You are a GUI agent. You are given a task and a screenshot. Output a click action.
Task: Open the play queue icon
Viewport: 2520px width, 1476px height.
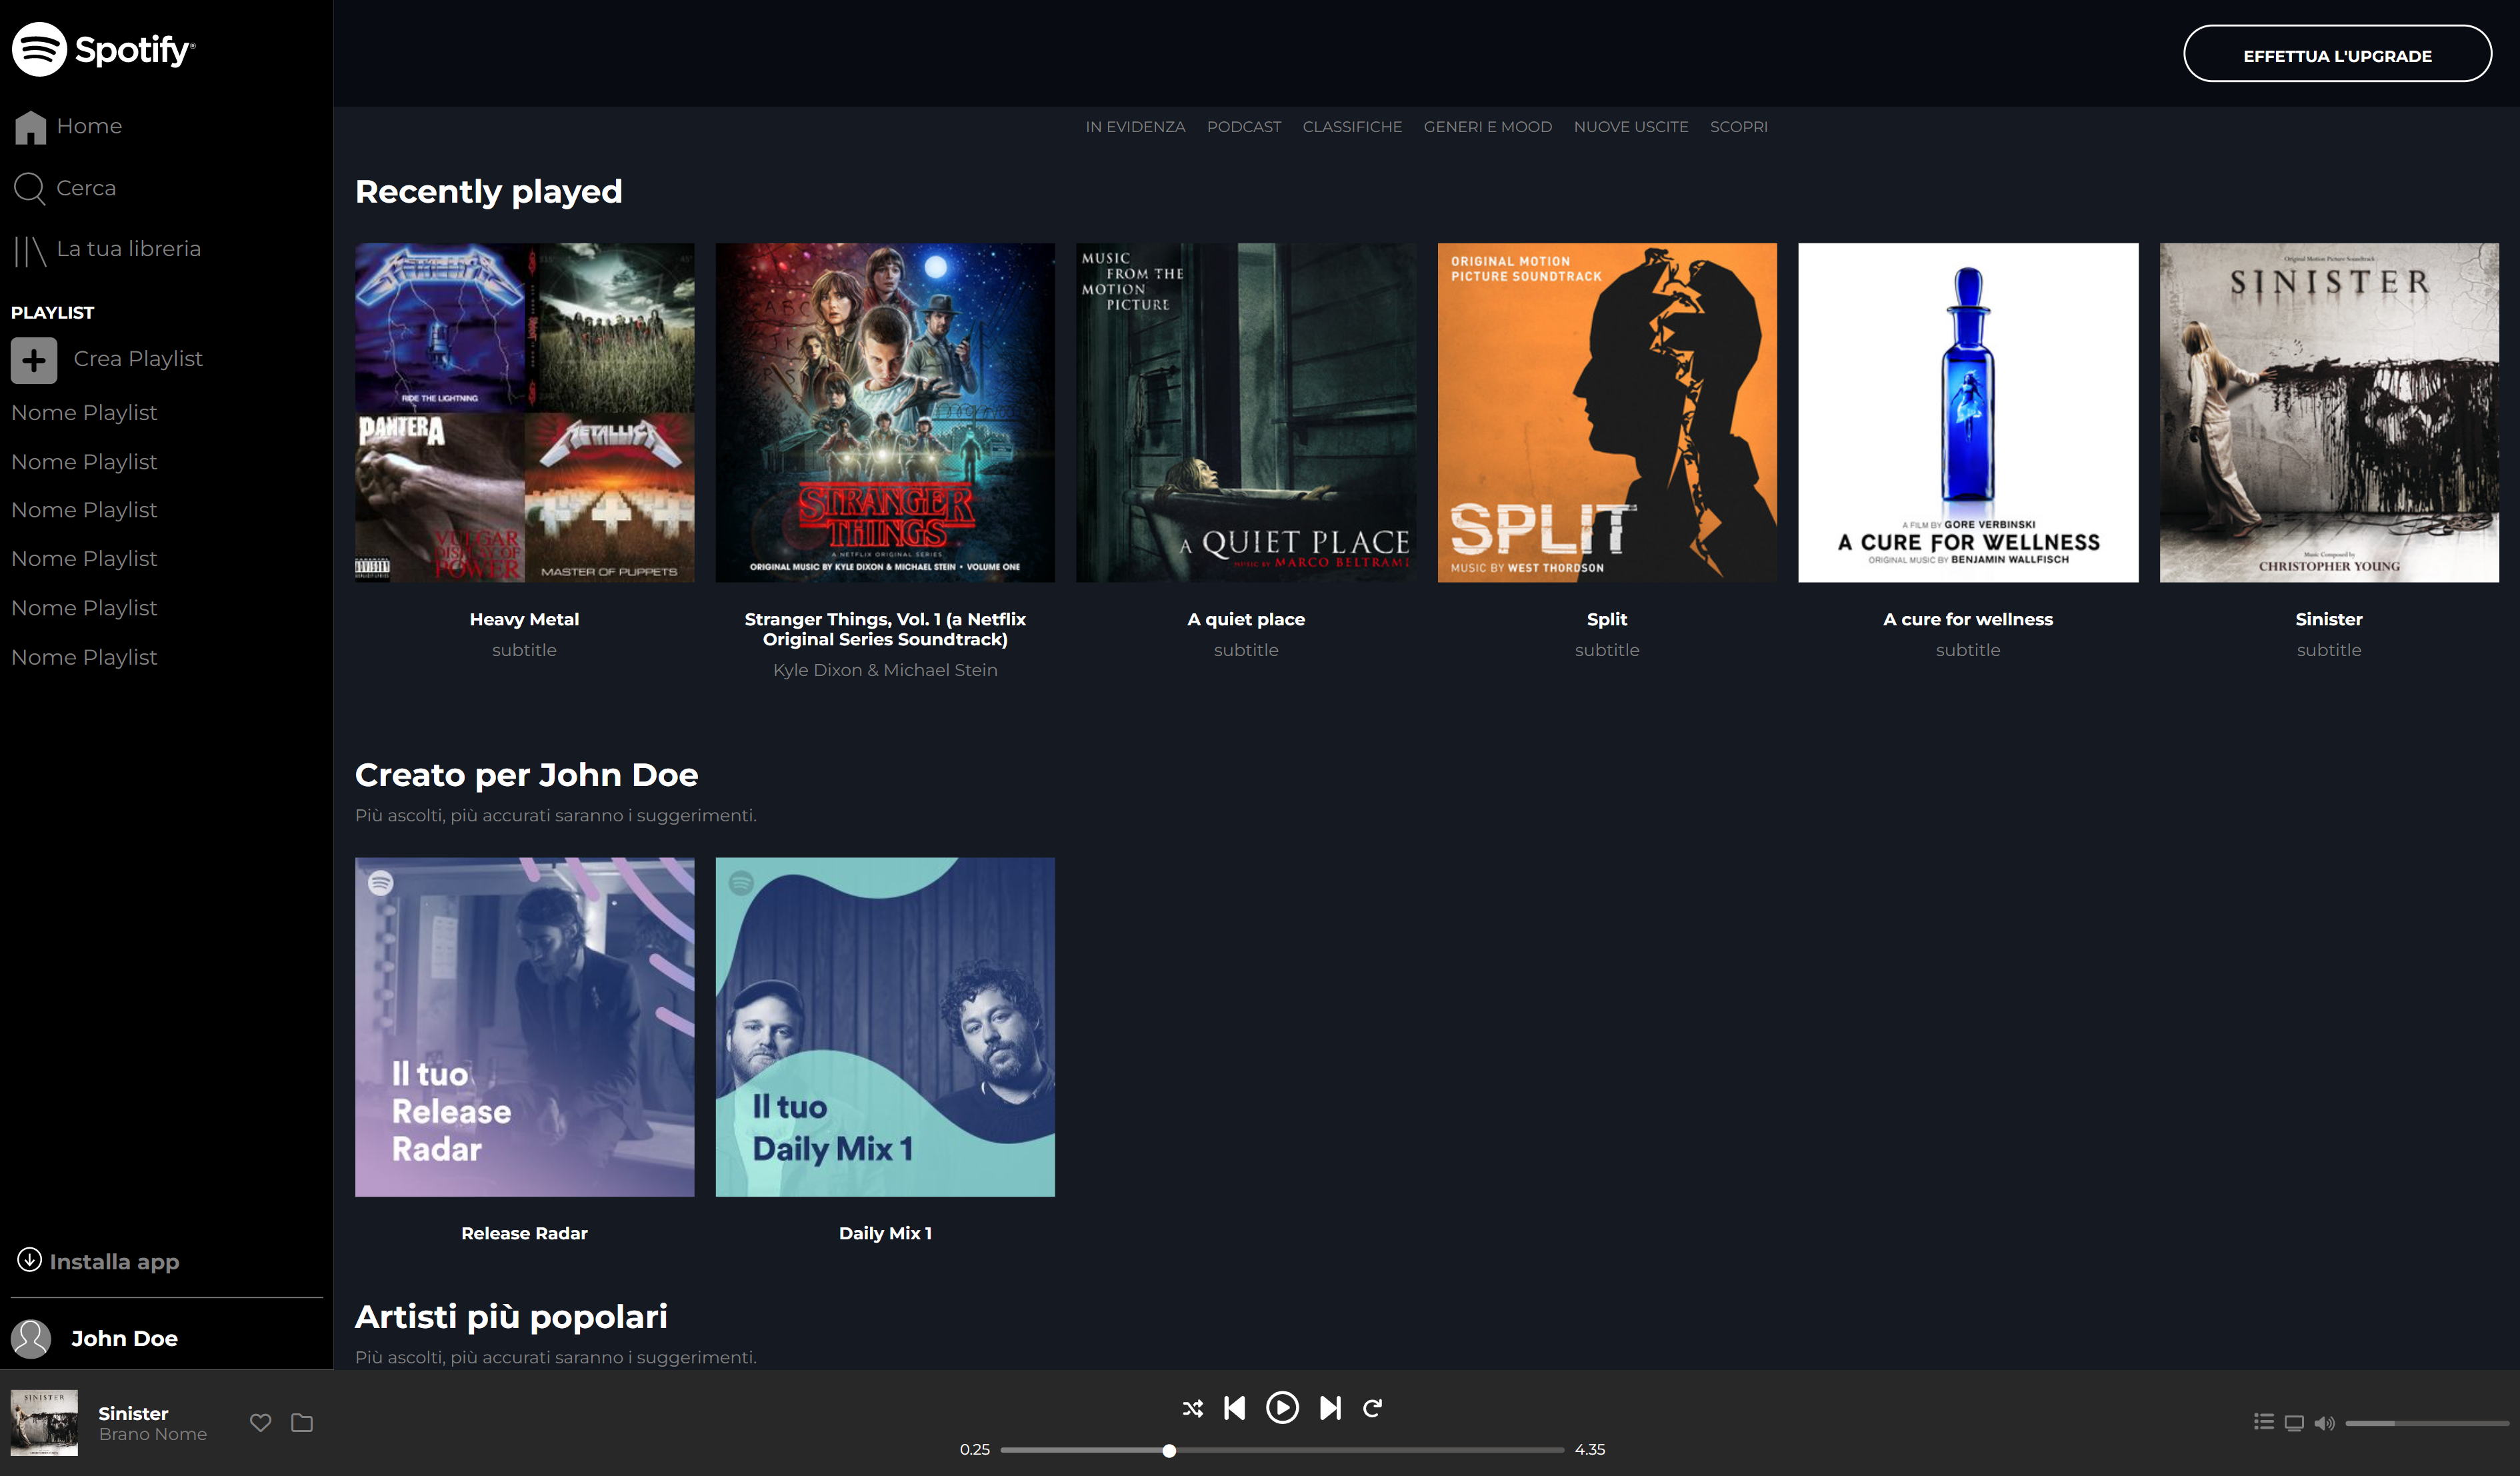[x=2264, y=1422]
